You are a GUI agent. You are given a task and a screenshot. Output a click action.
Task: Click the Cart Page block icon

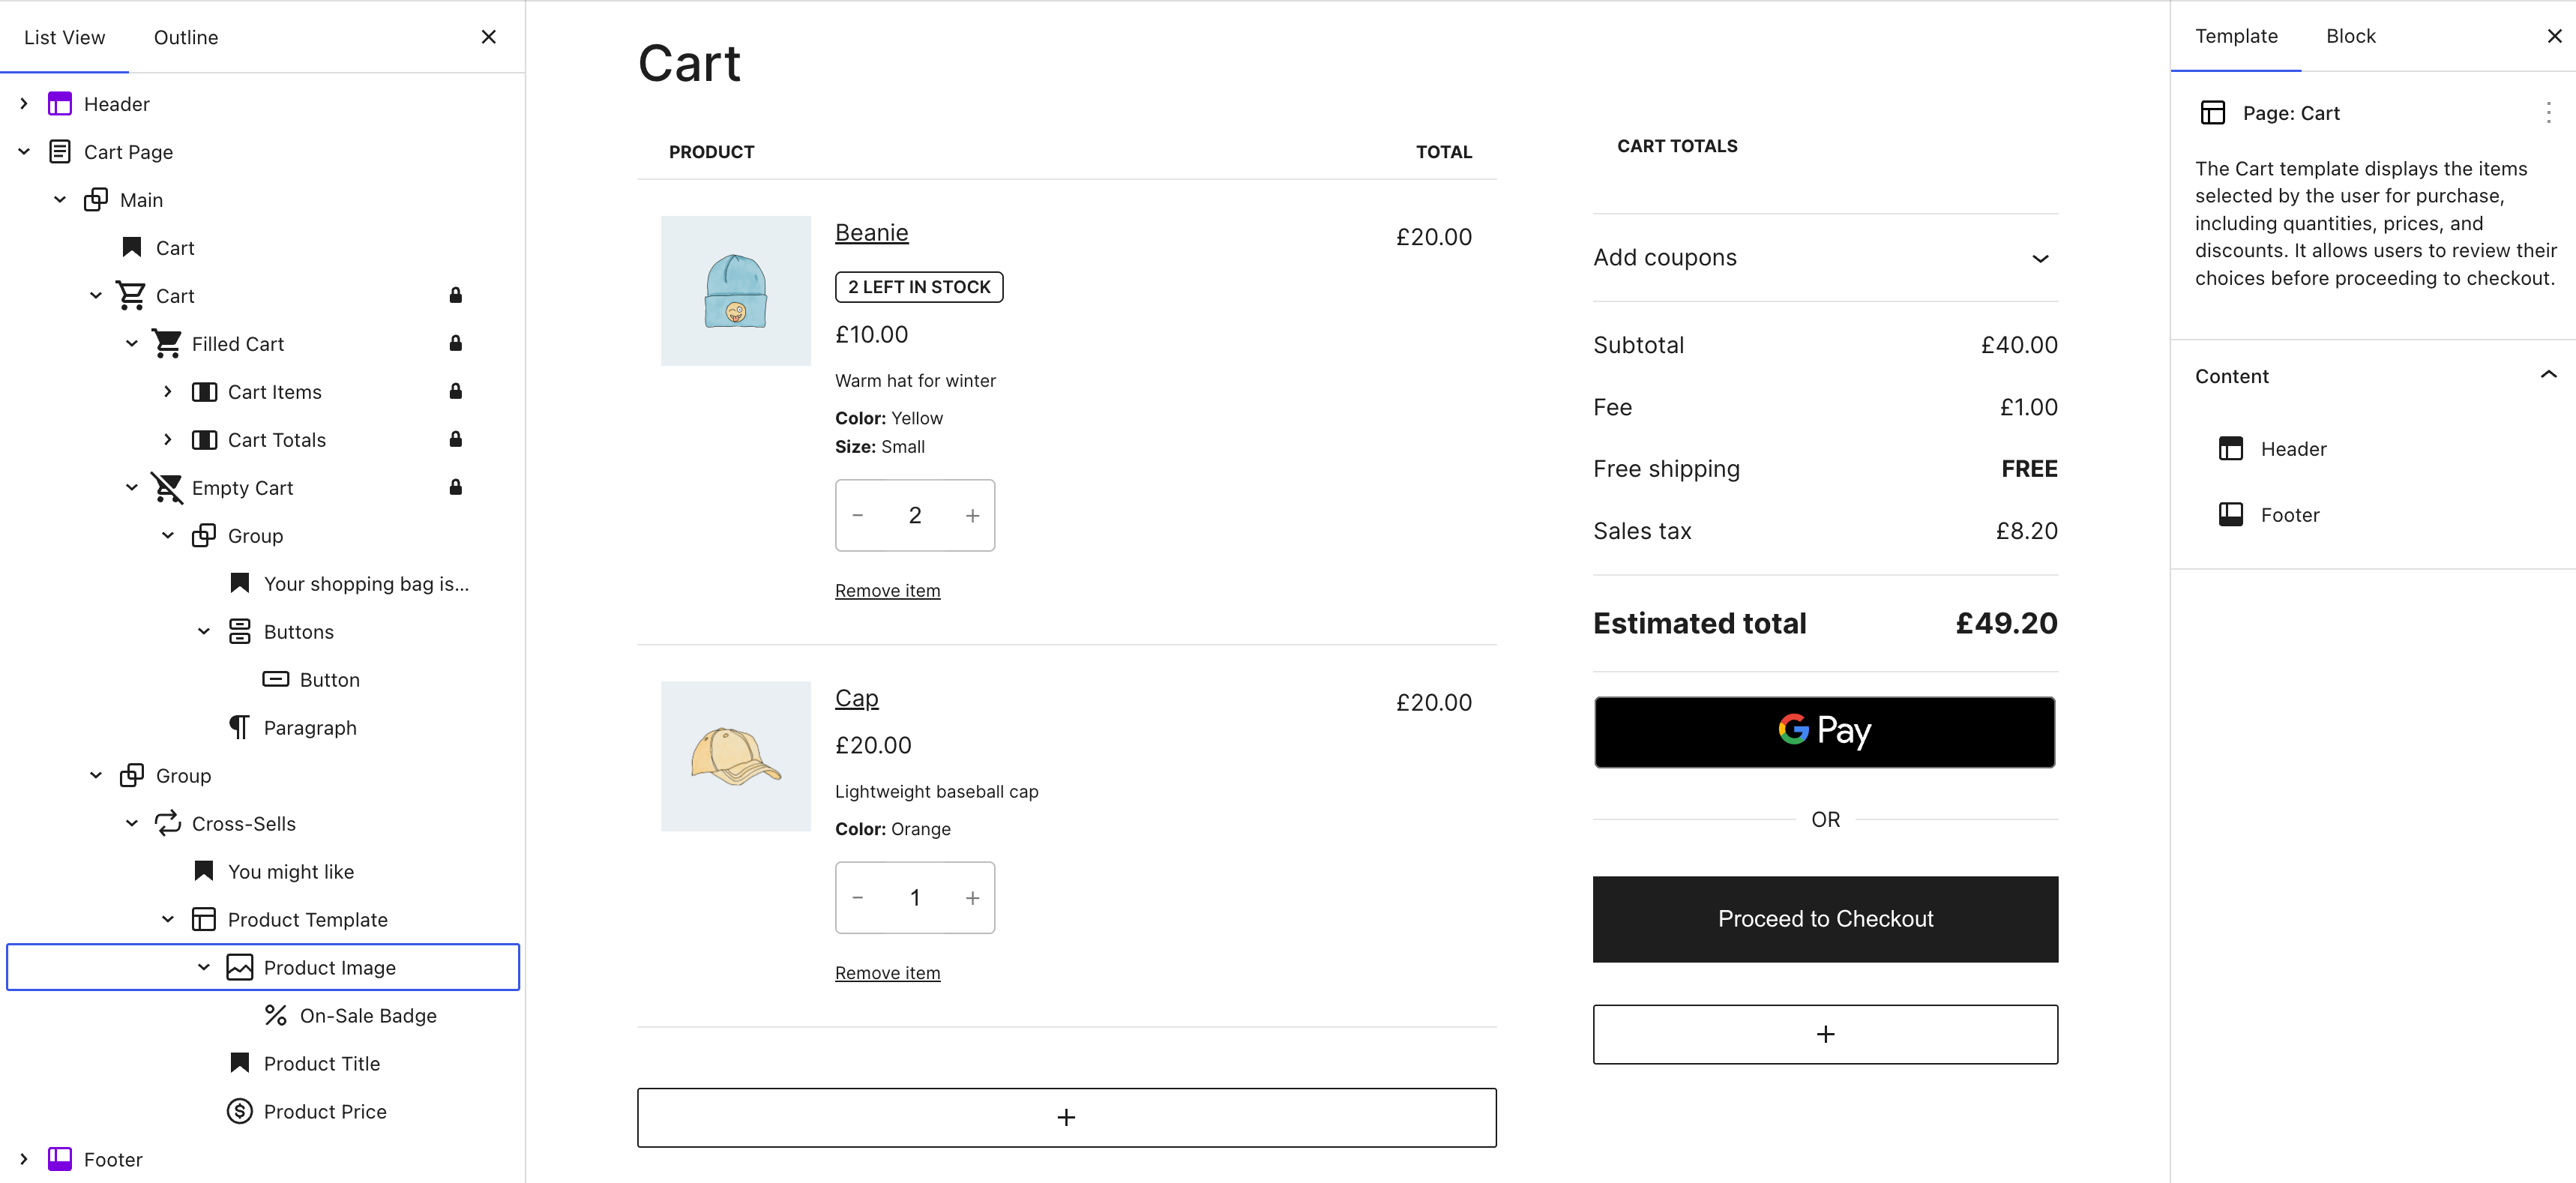click(60, 152)
